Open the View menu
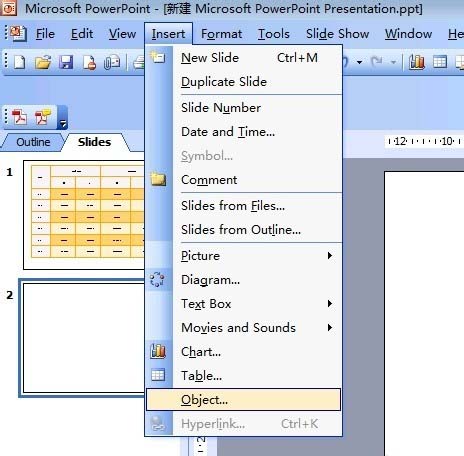 [122, 34]
